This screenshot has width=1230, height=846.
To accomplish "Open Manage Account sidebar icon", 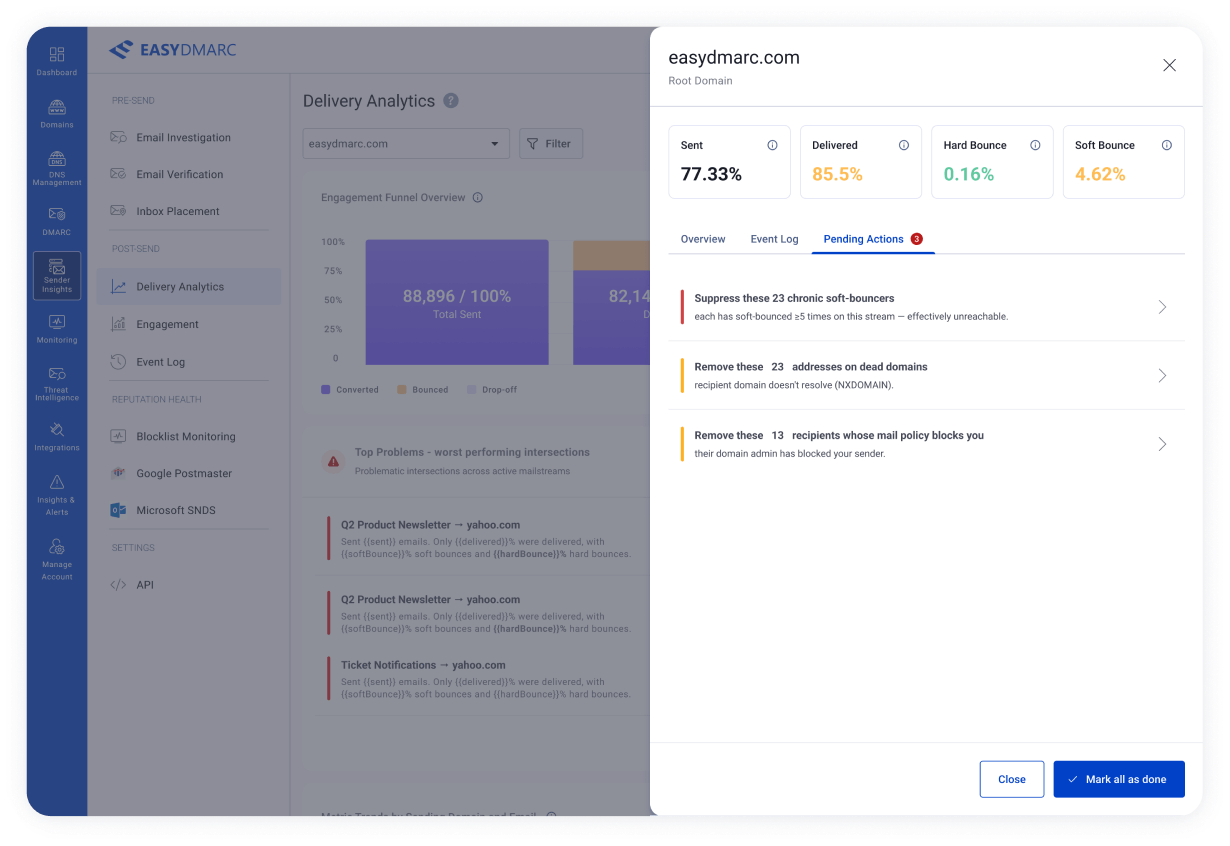I will (57, 560).
